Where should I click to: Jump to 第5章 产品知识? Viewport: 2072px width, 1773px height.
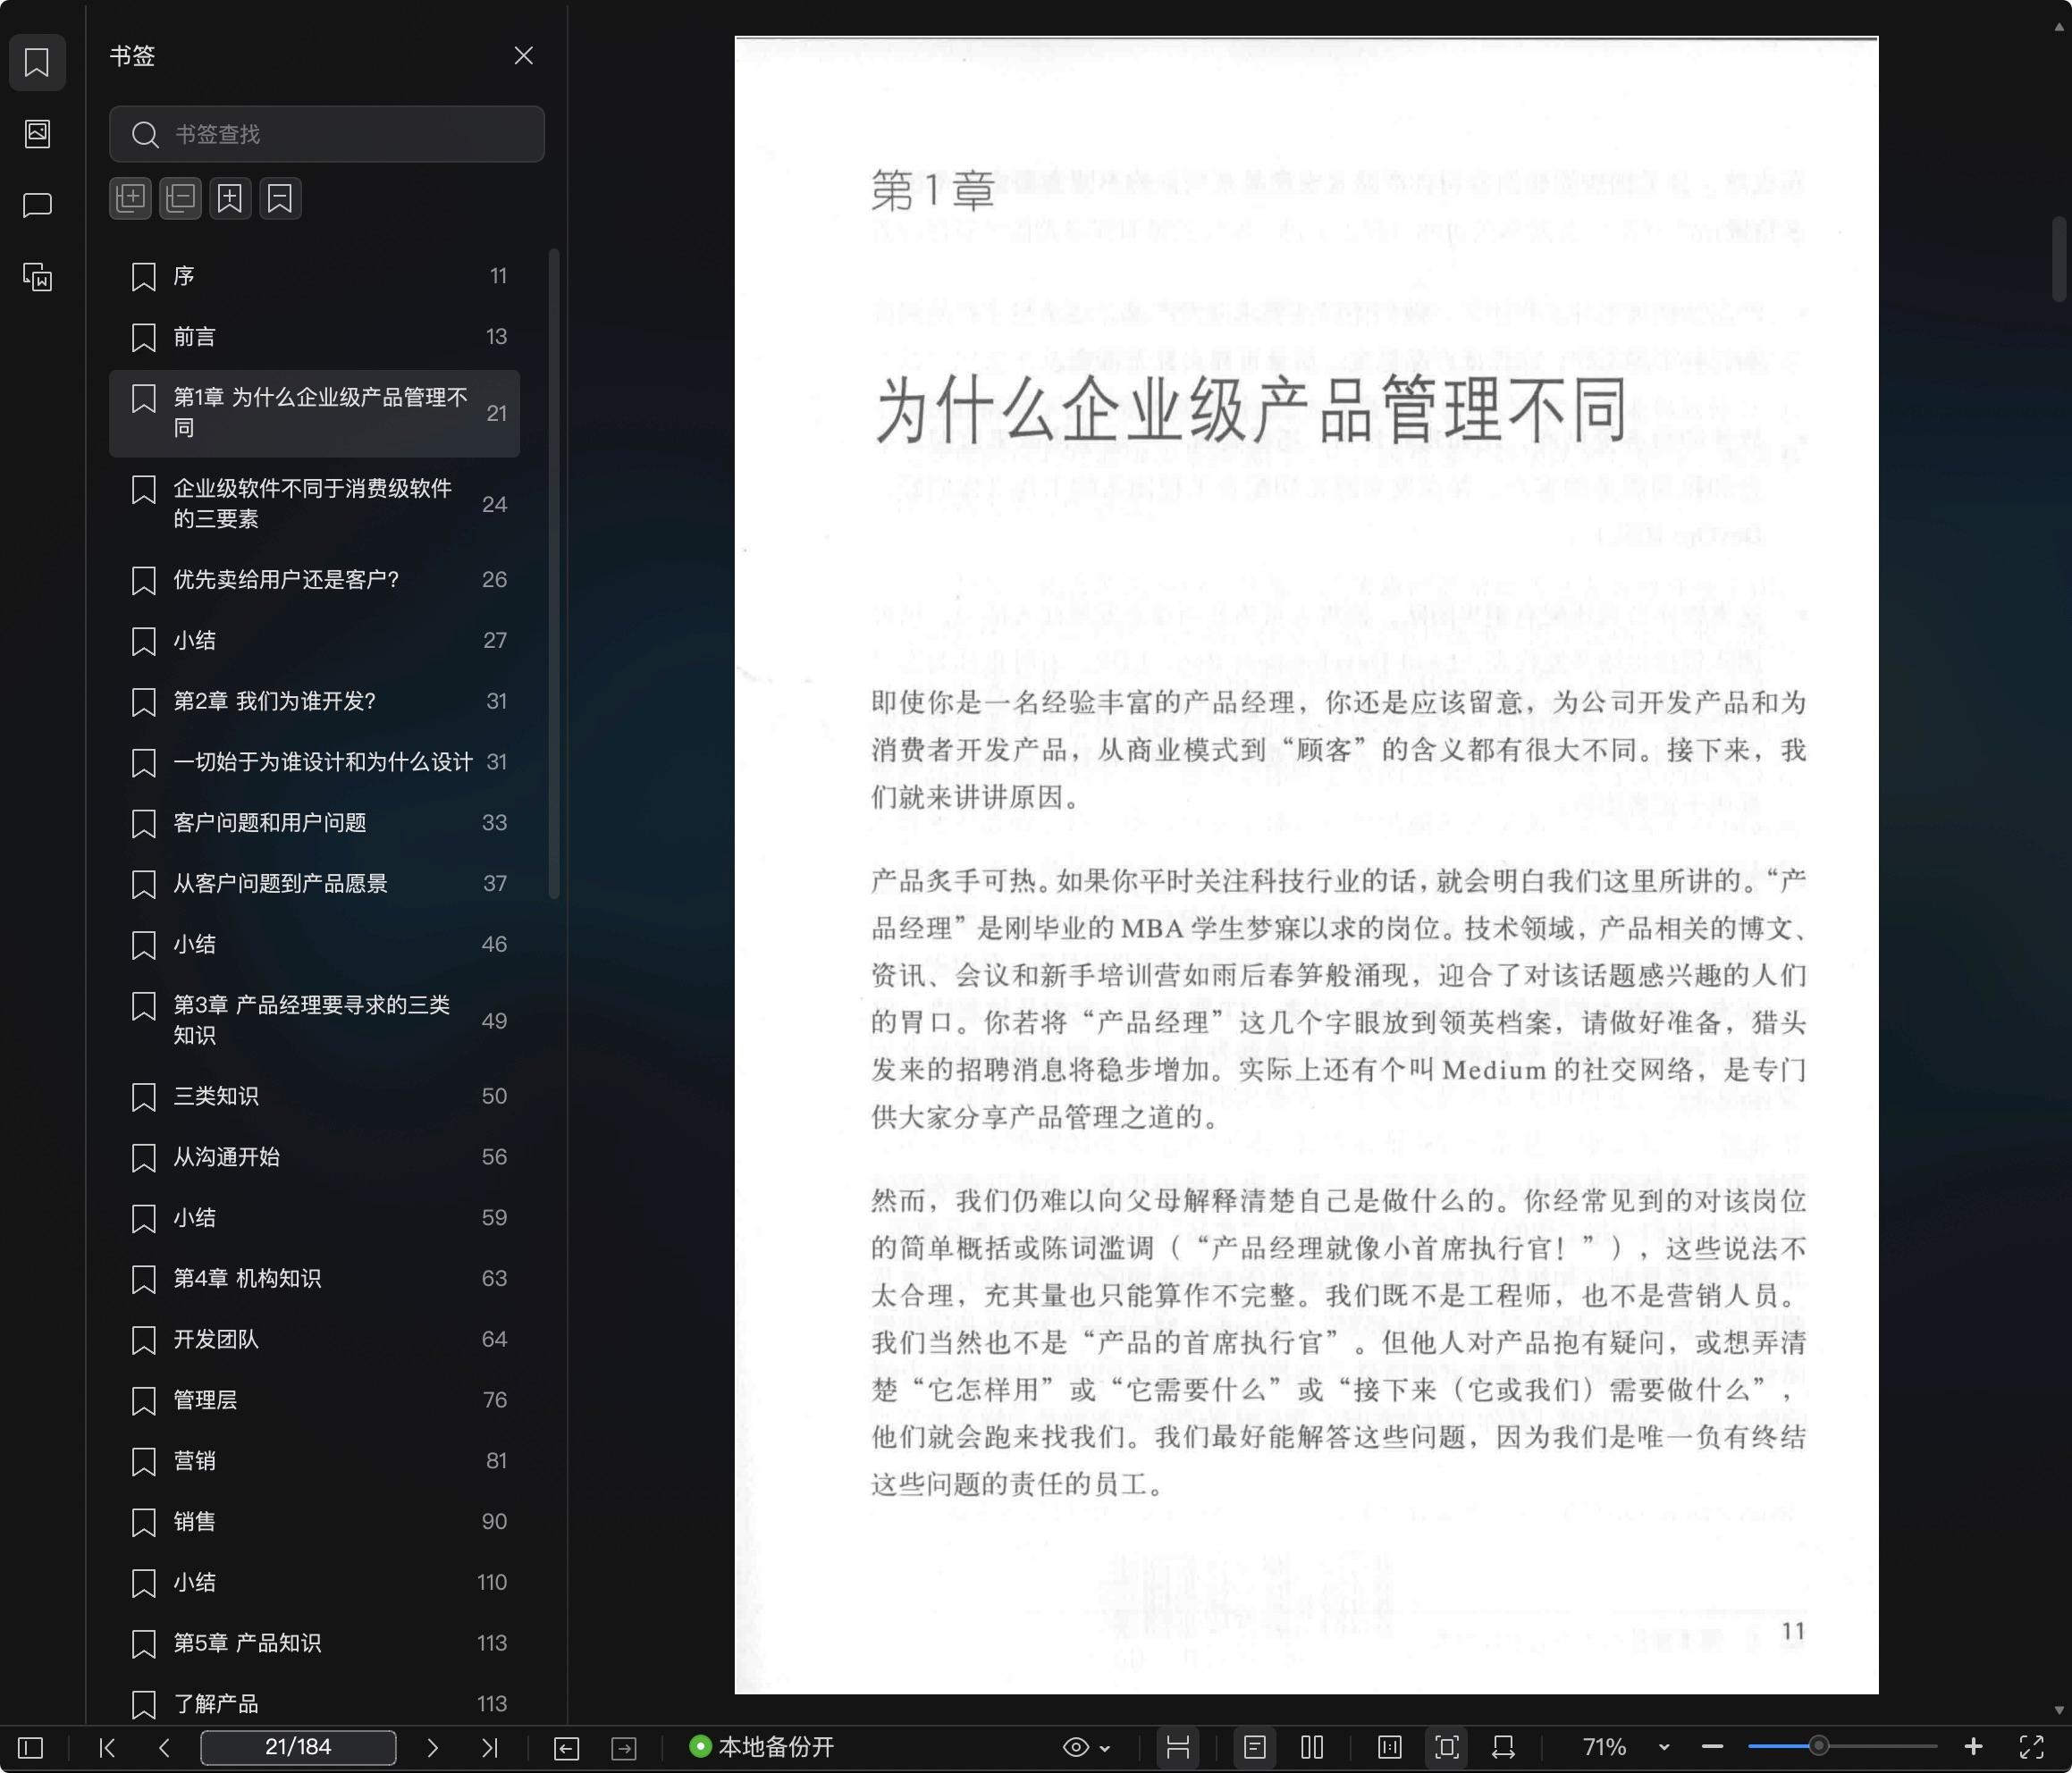pos(314,1643)
